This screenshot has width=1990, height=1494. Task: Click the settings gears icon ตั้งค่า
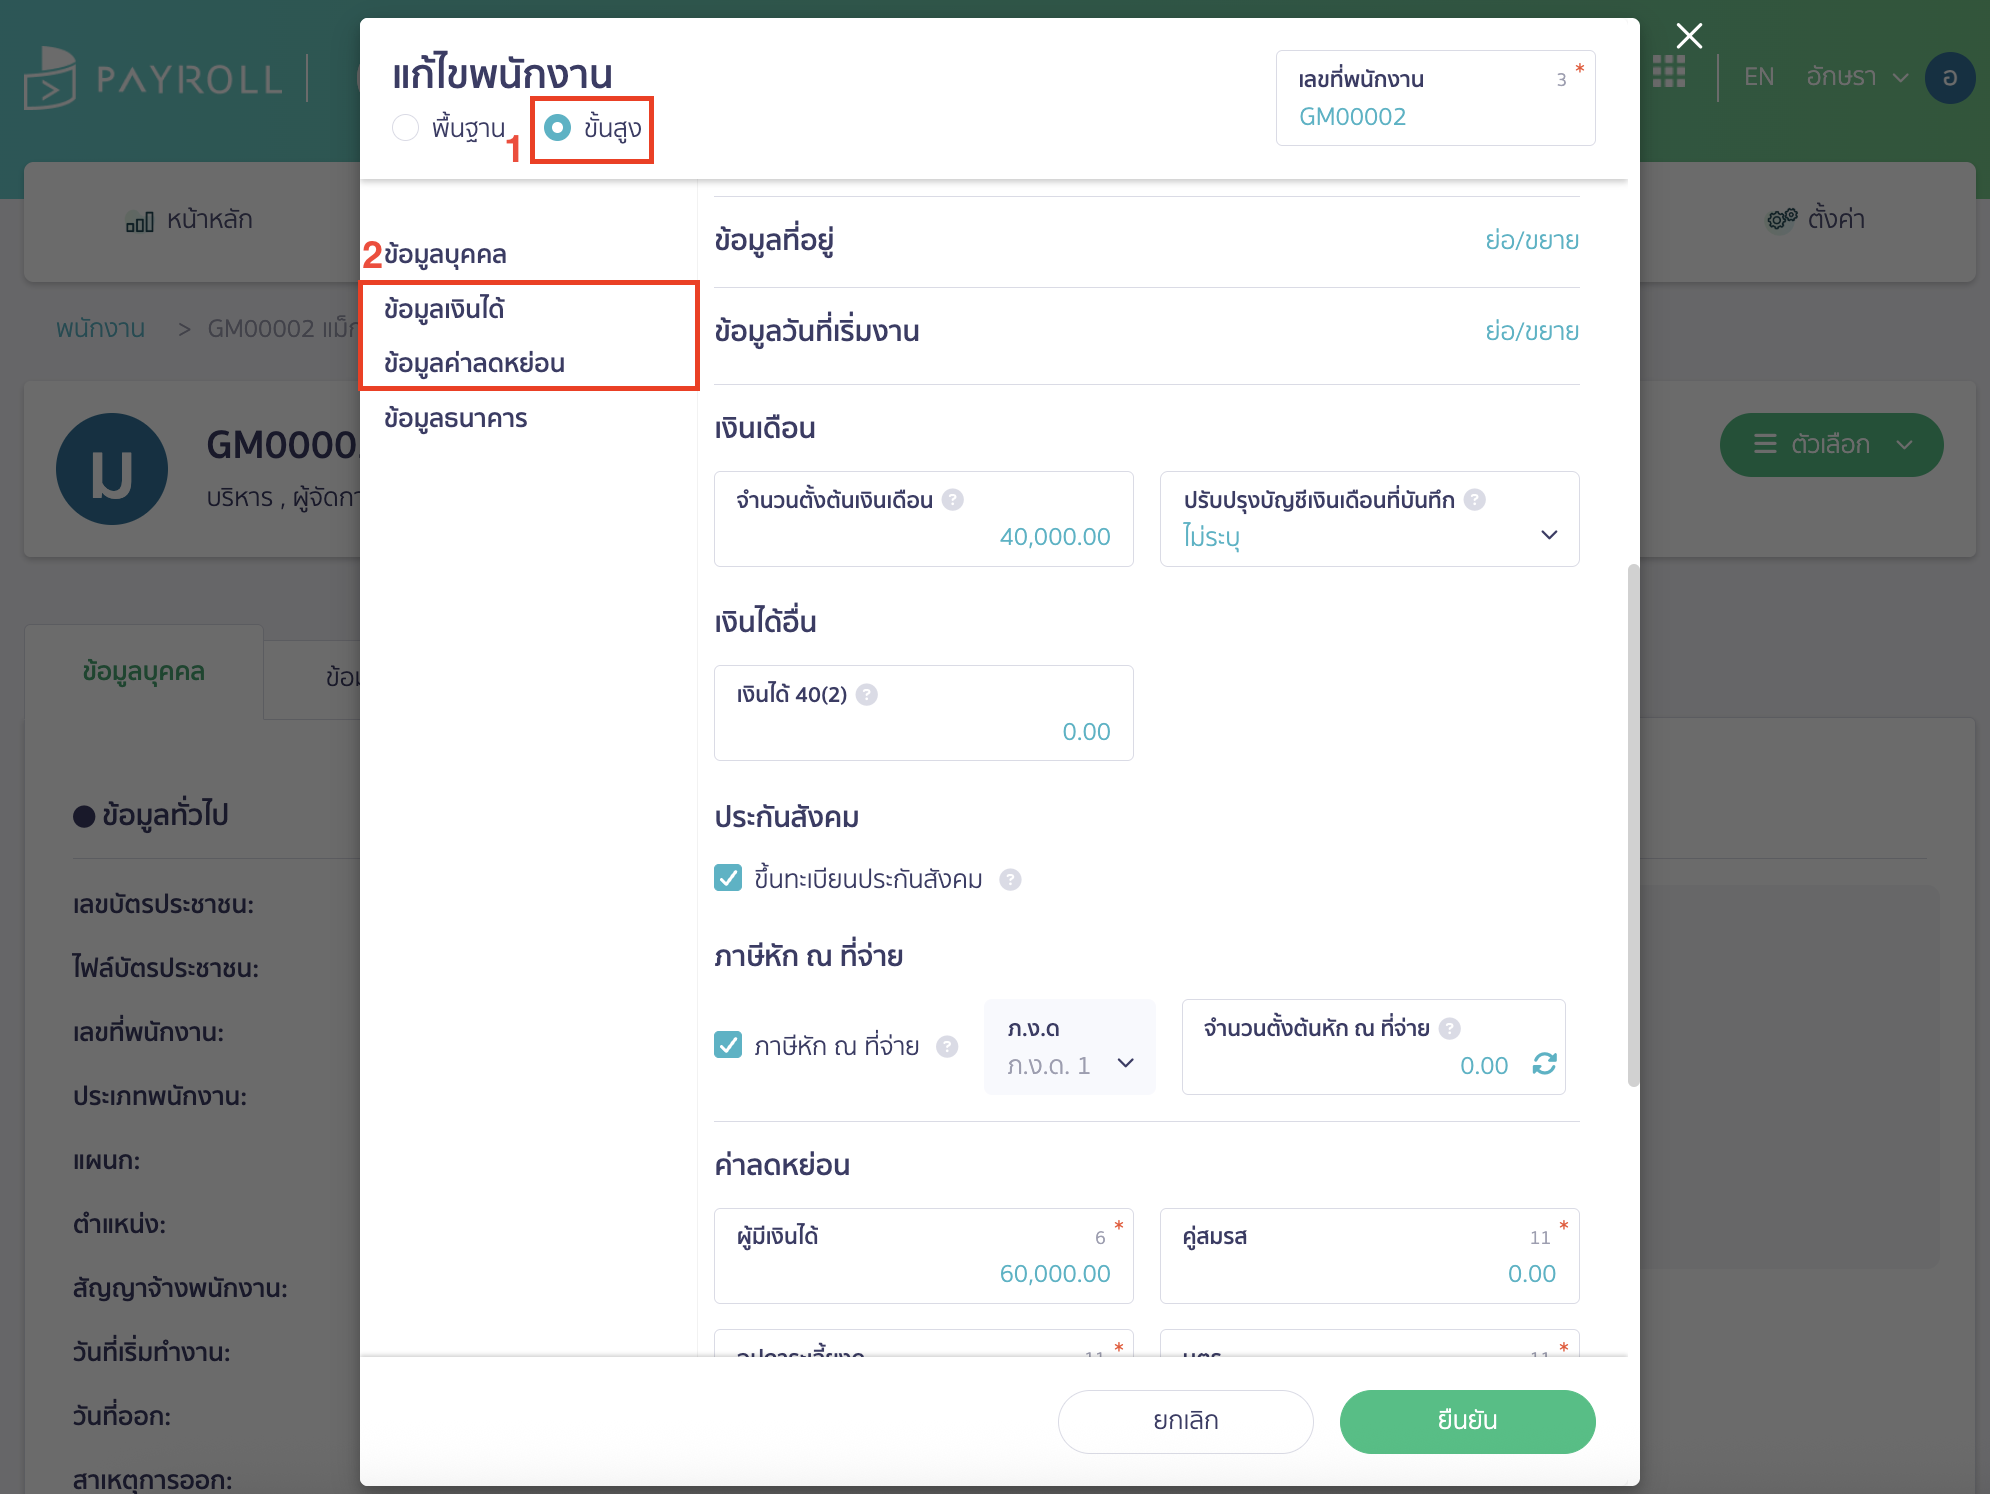tap(1781, 219)
